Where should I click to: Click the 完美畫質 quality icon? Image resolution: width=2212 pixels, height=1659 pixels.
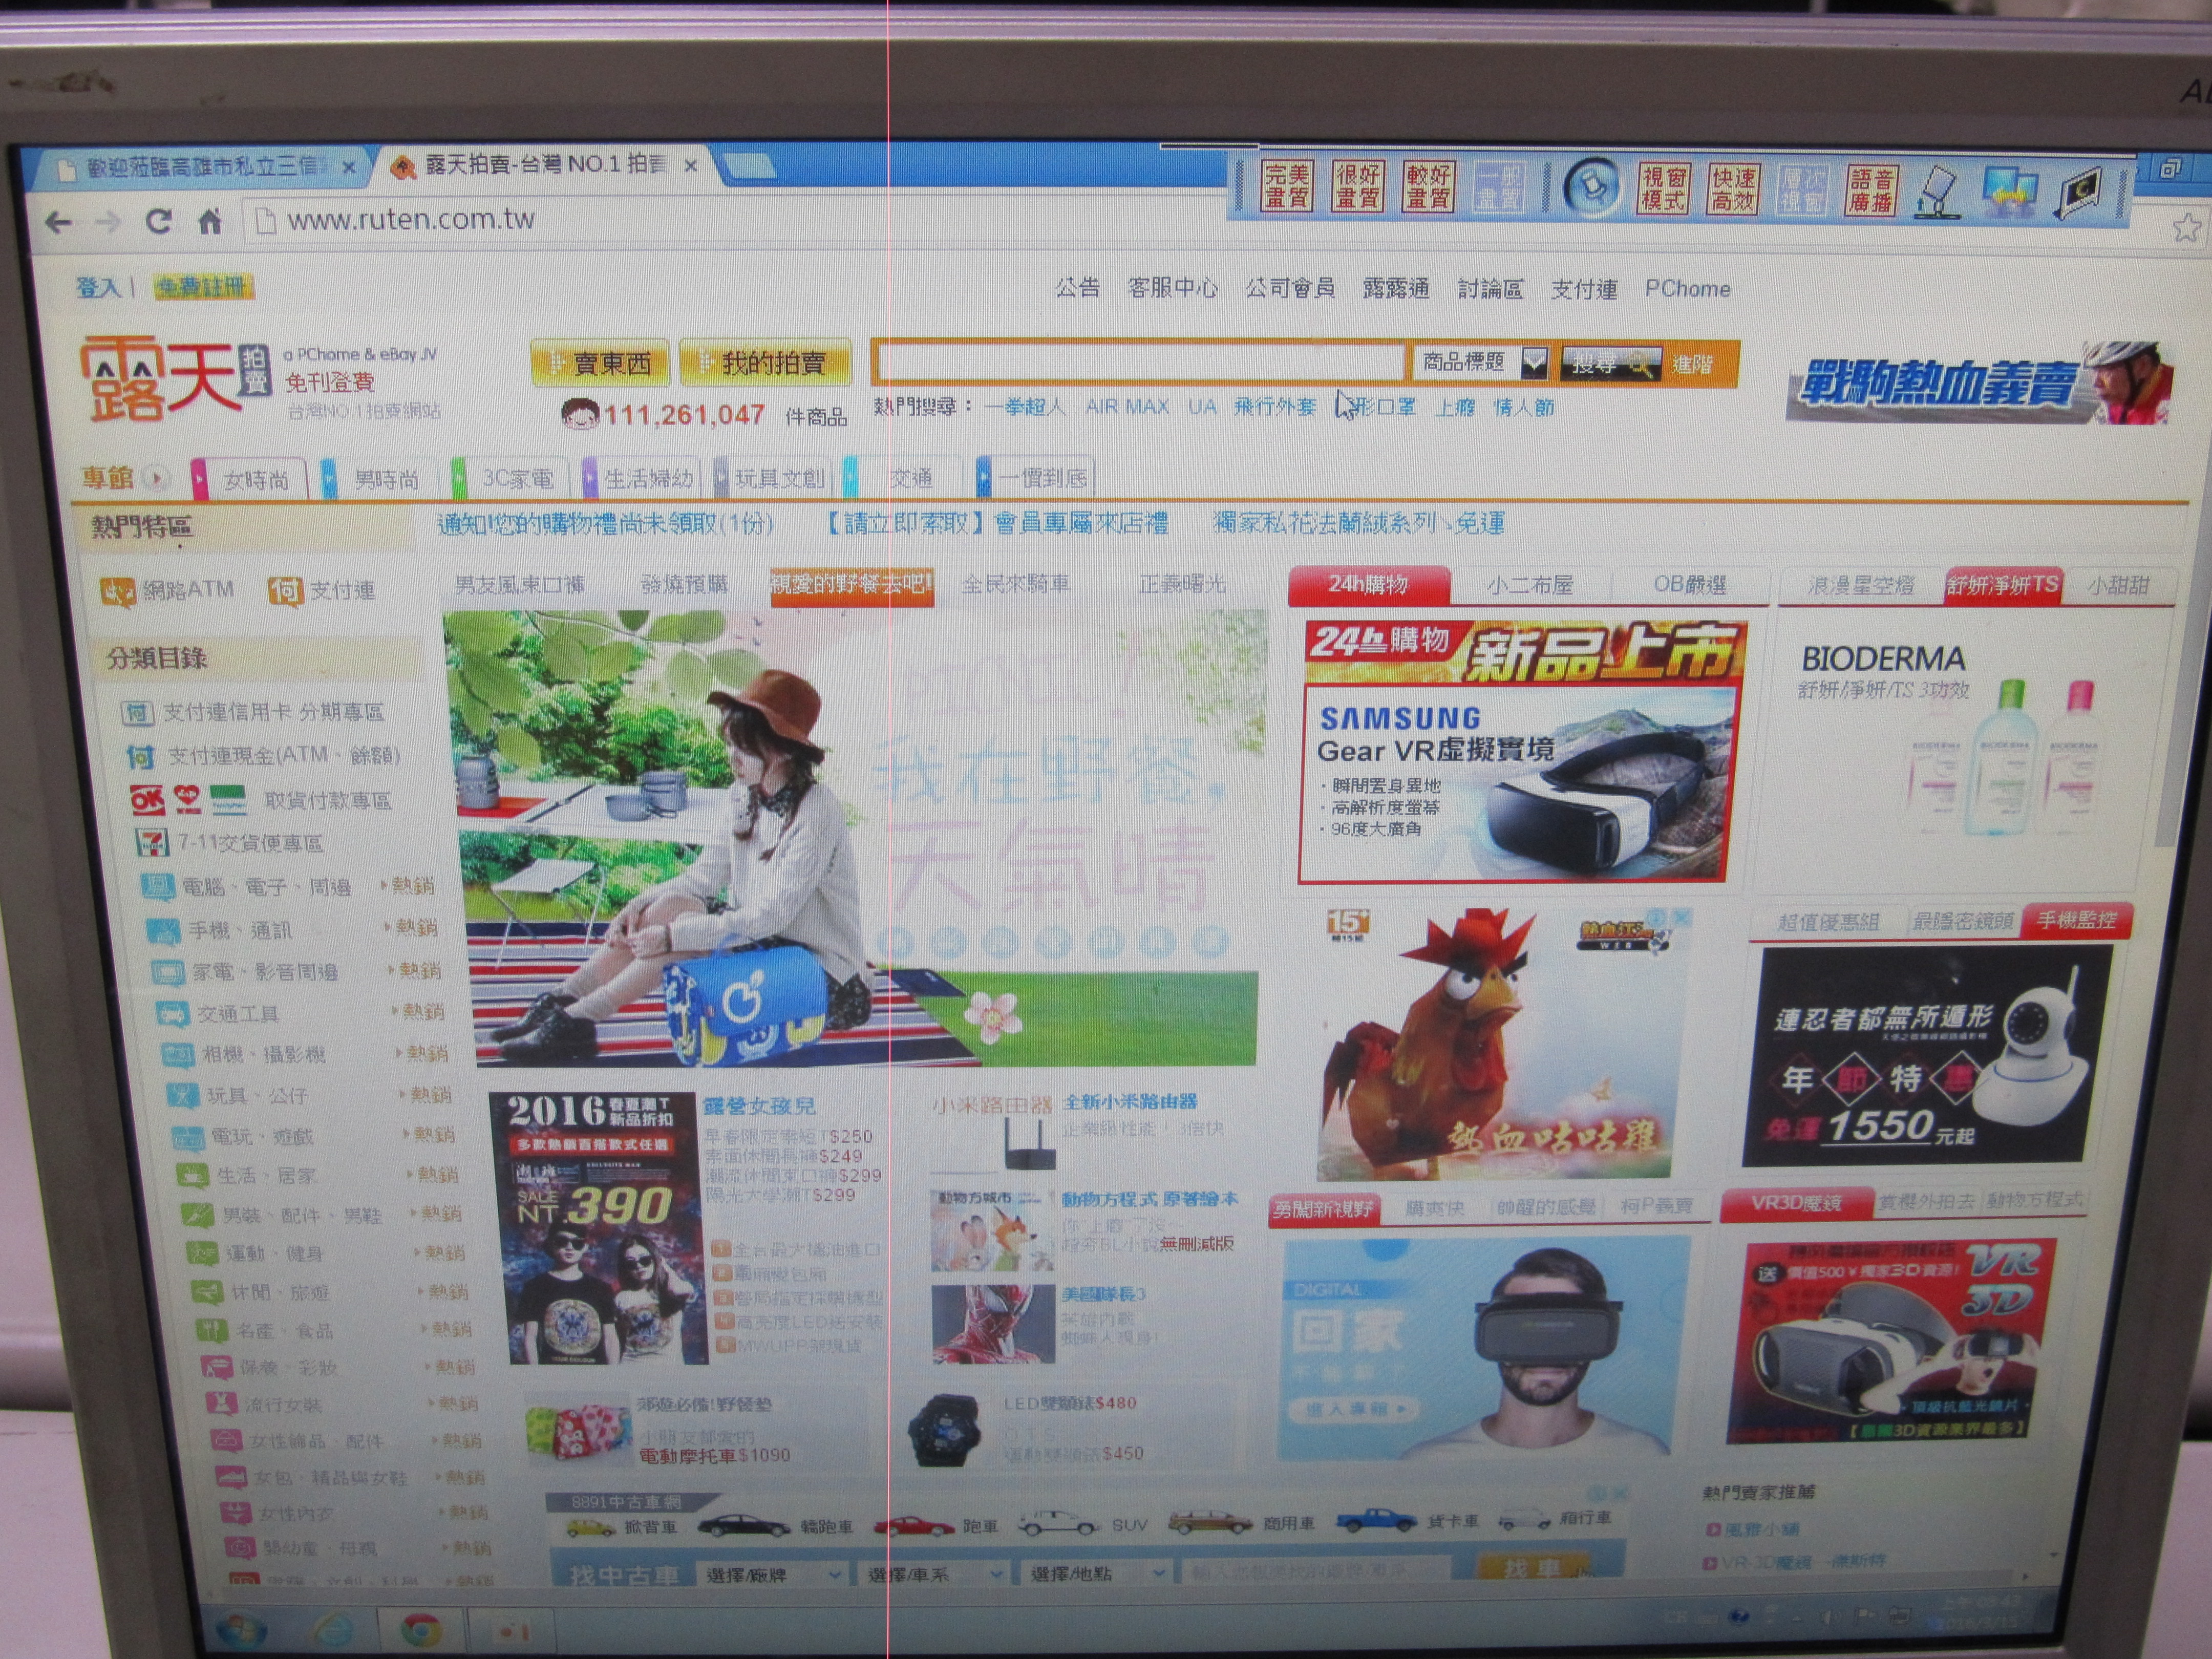point(1286,186)
